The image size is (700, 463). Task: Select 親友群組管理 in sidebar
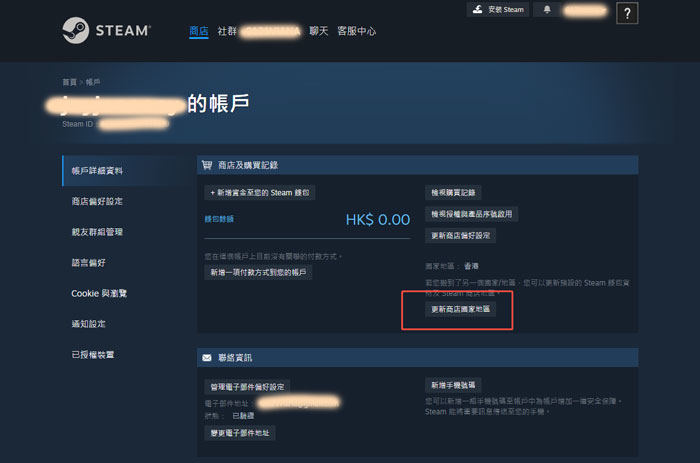coord(97,232)
